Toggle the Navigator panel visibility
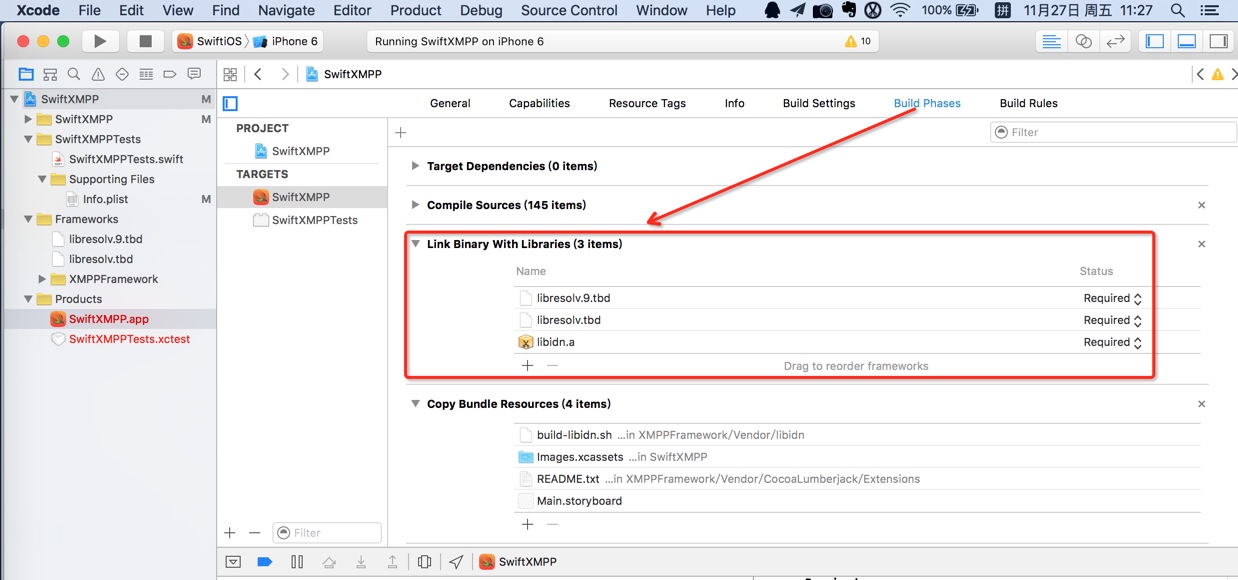This screenshot has width=1238, height=580. (1155, 41)
